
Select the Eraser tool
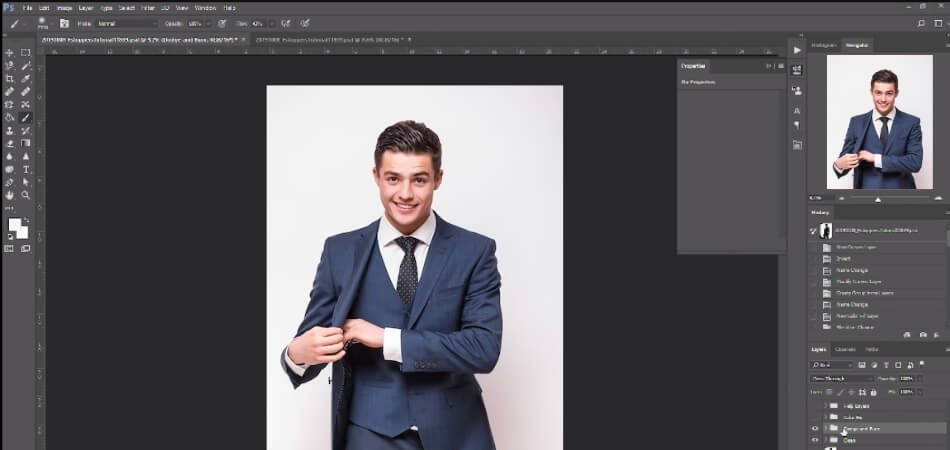click(x=9, y=144)
